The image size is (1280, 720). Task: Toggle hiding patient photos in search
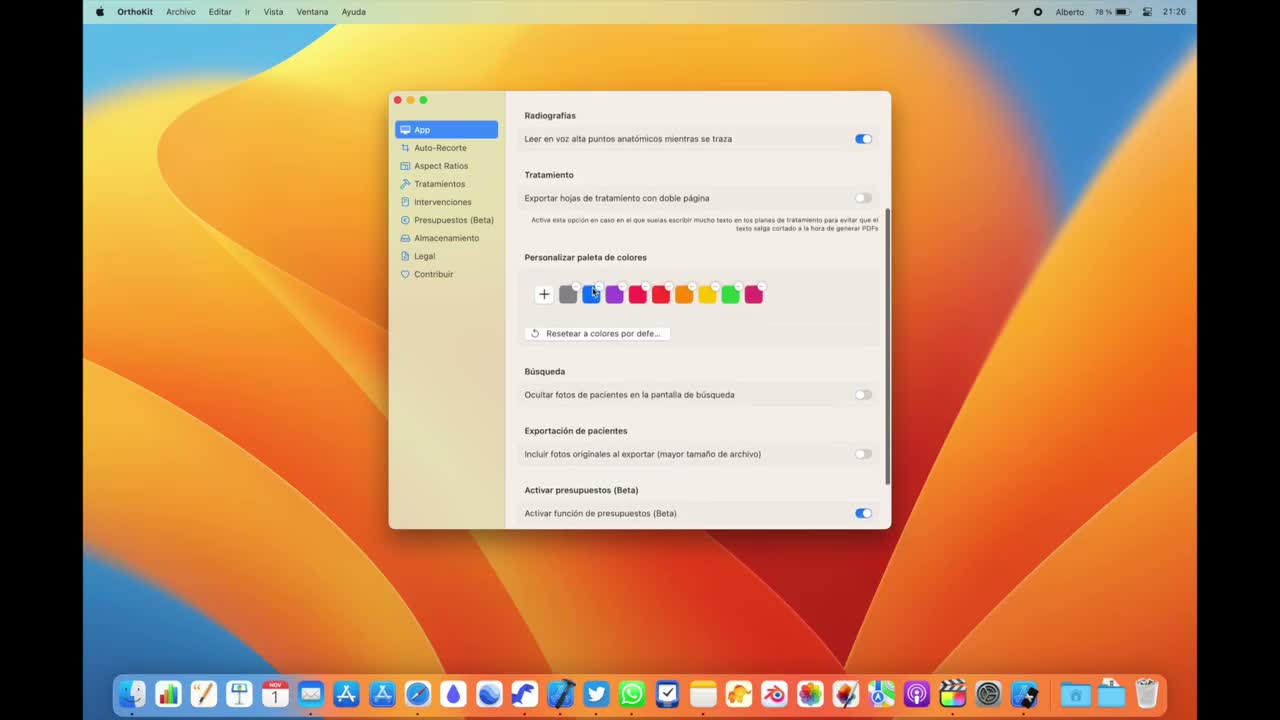click(x=863, y=395)
